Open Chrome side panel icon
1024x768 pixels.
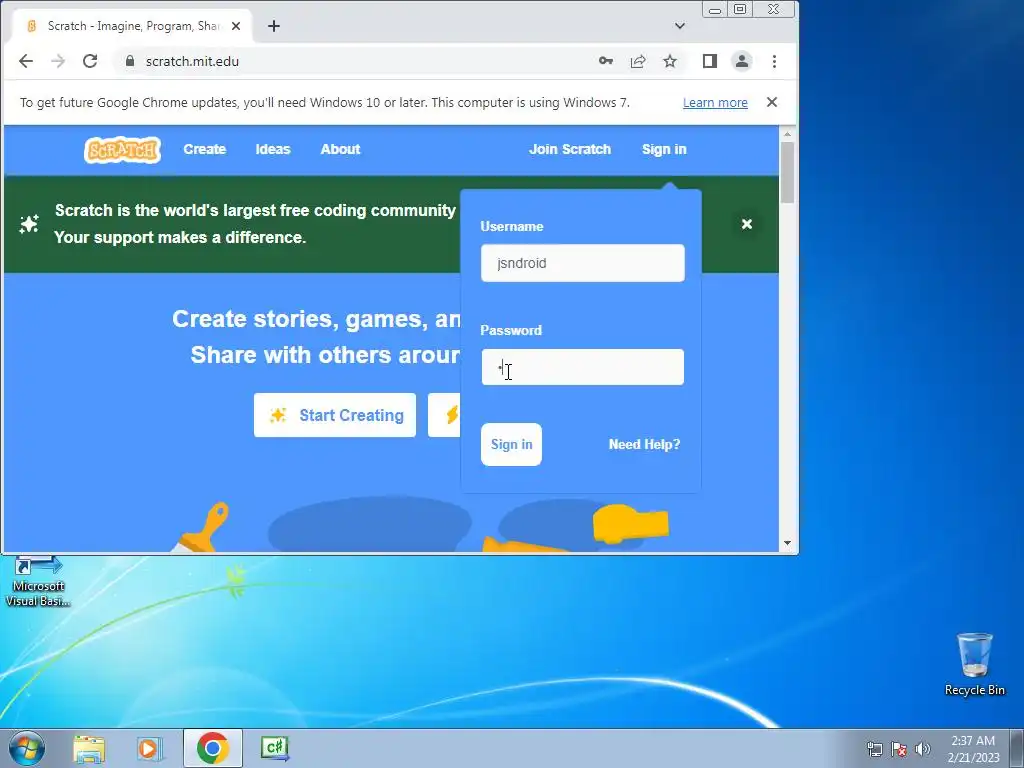tap(710, 61)
